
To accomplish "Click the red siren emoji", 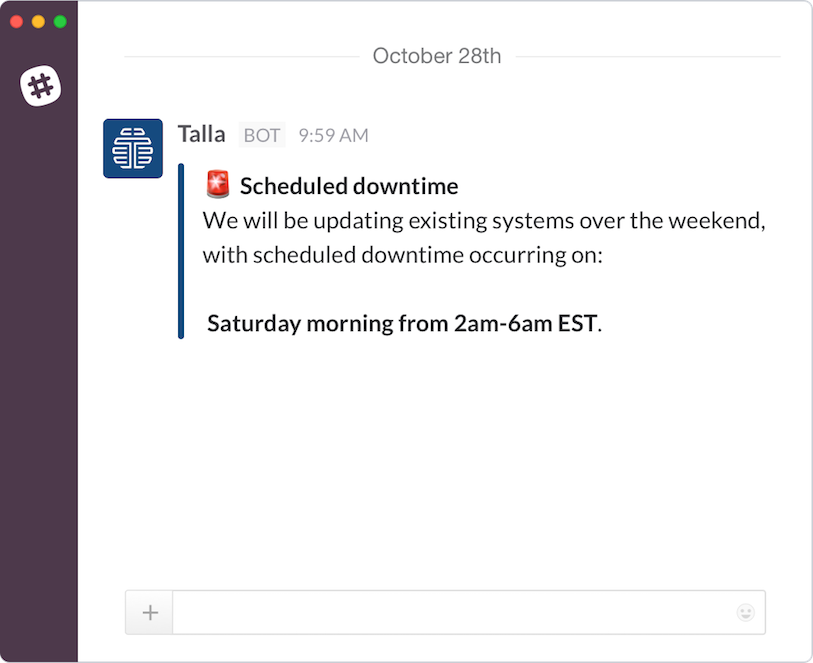I will coord(218,185).
